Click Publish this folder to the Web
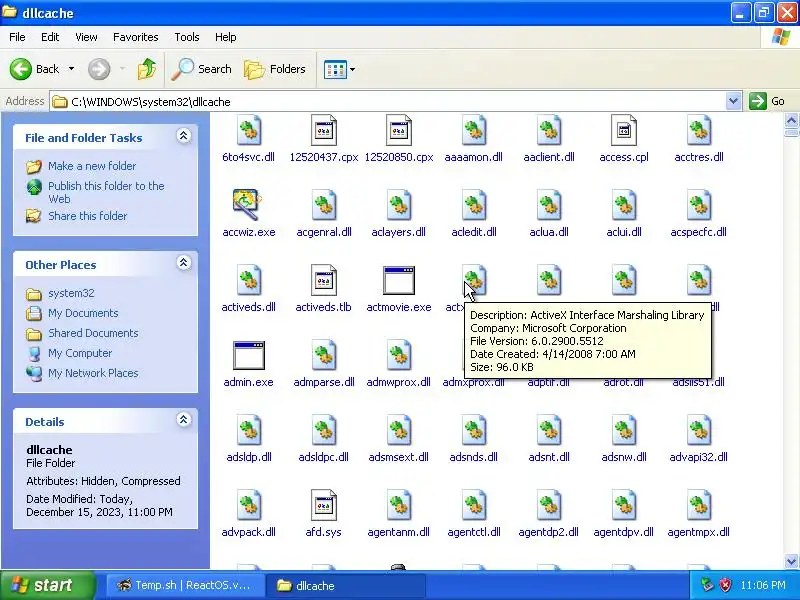Image resolution: width=800 pixels, height=600 pixels. click(106, 192)
